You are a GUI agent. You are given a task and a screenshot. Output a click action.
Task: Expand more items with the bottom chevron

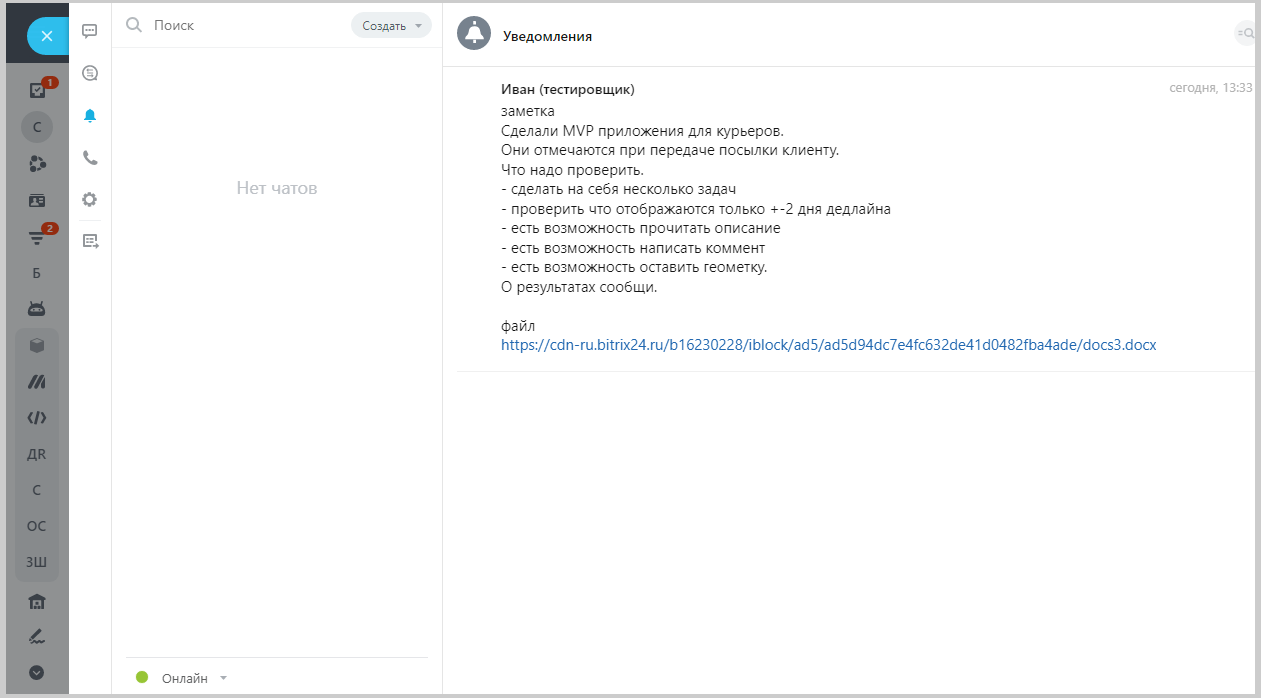pos(37,672)
